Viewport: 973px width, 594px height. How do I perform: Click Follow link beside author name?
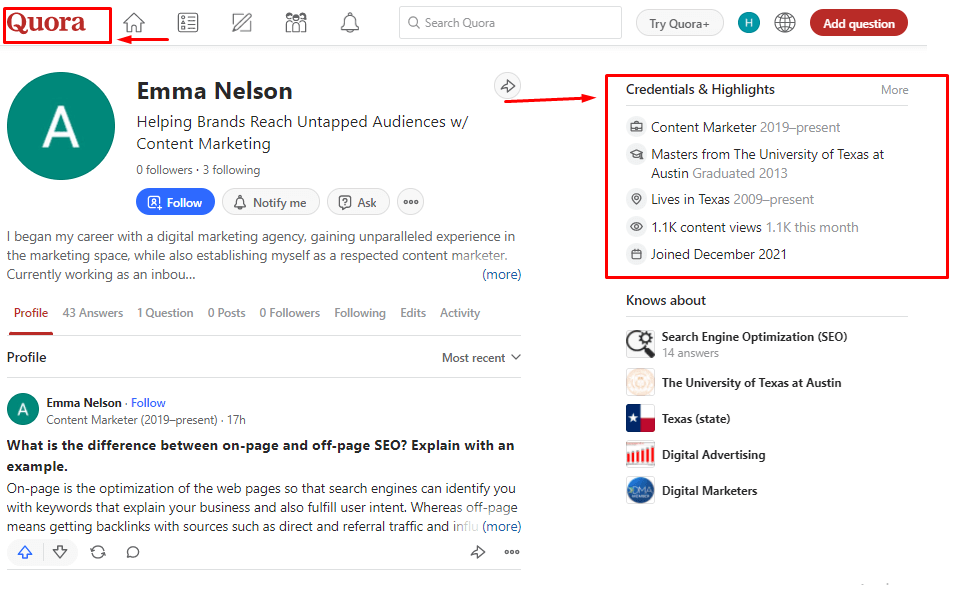coord(148,403)
